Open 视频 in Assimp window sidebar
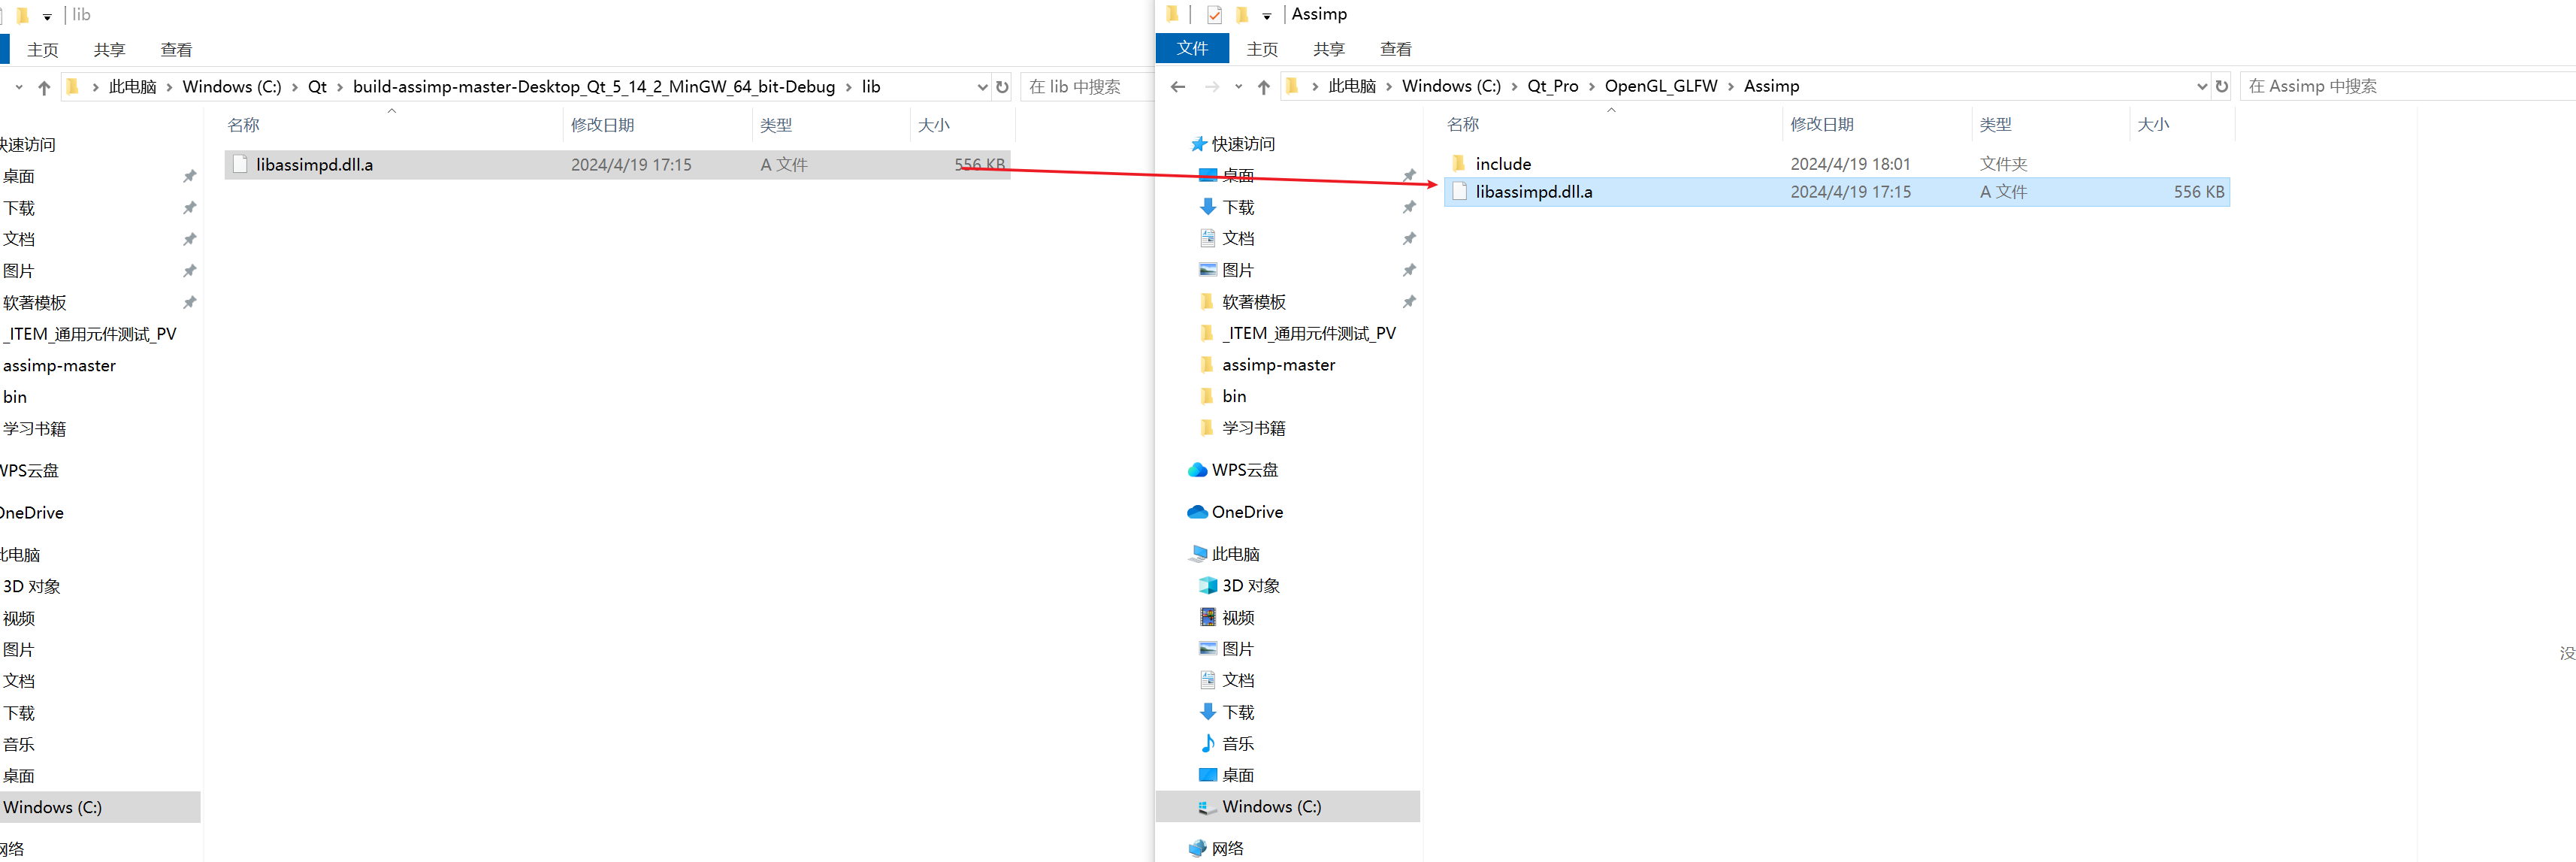2576x862 pixels. (x=1238, y=618)
